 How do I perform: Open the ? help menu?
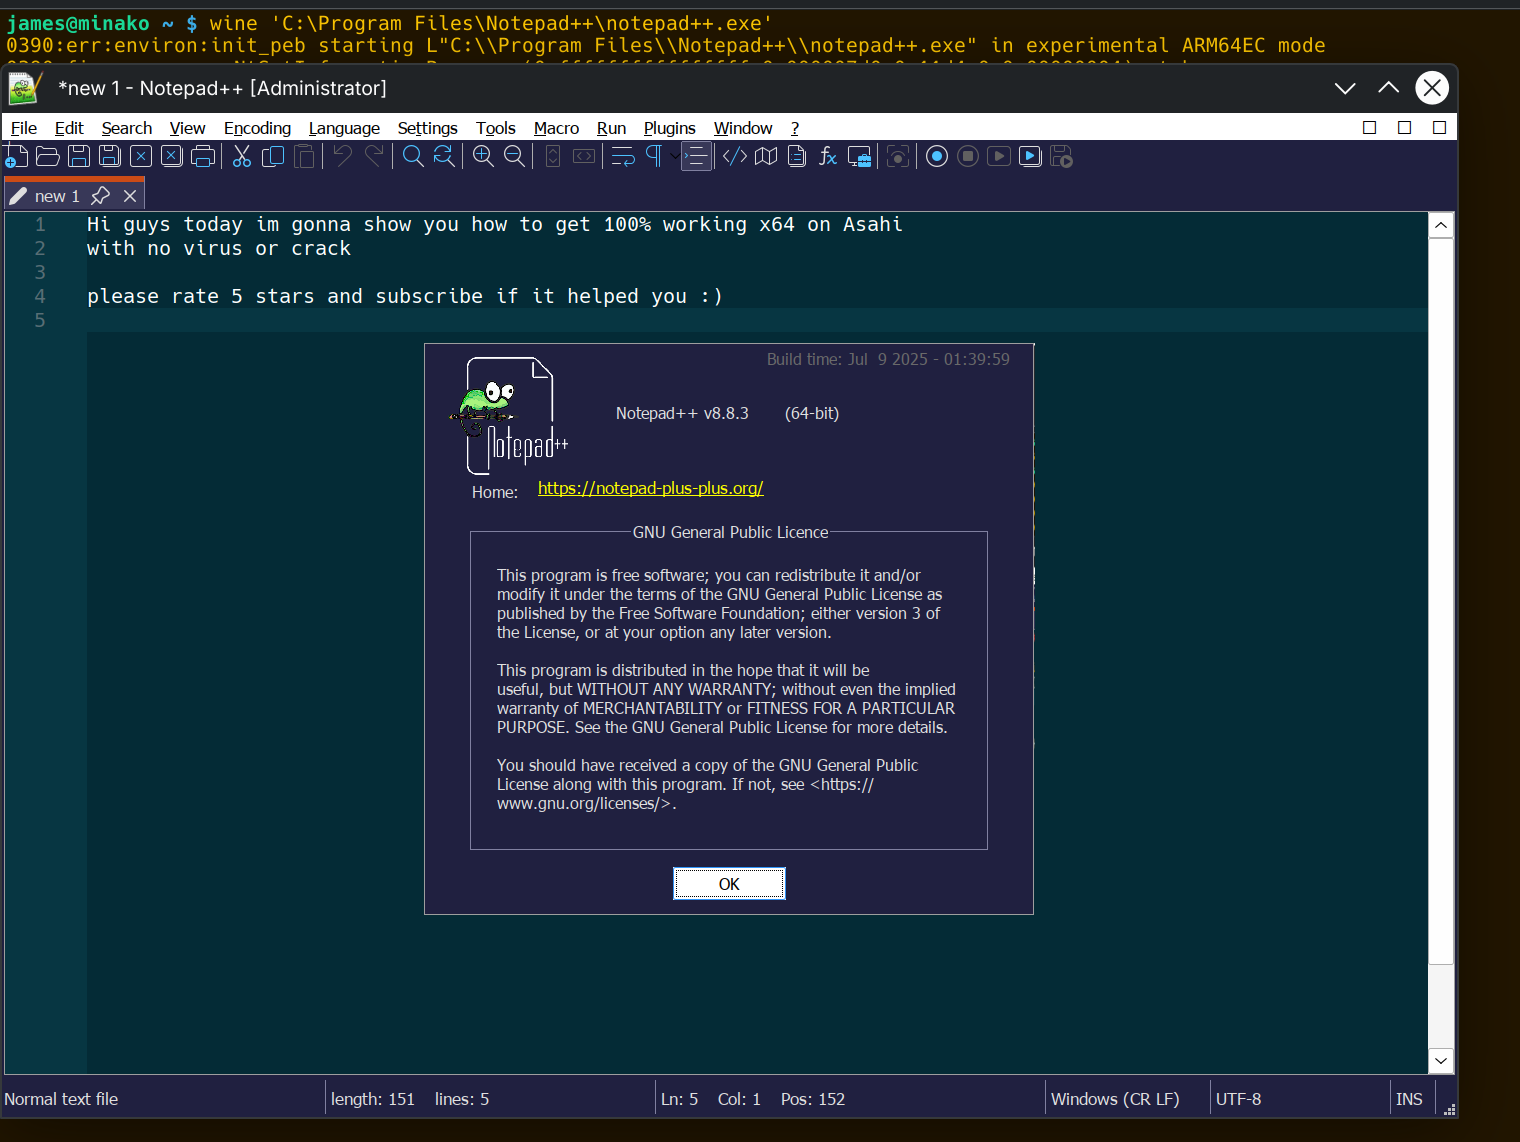click(x=795, y=128)
